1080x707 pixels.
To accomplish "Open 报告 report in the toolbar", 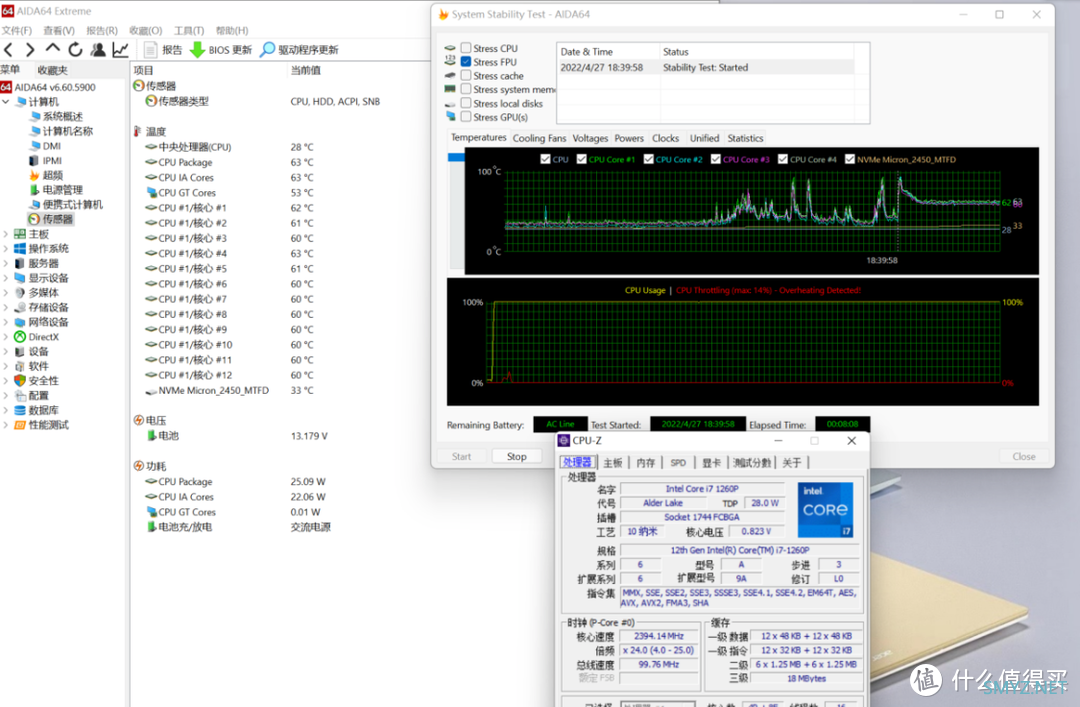I will [x=163, y=50].
